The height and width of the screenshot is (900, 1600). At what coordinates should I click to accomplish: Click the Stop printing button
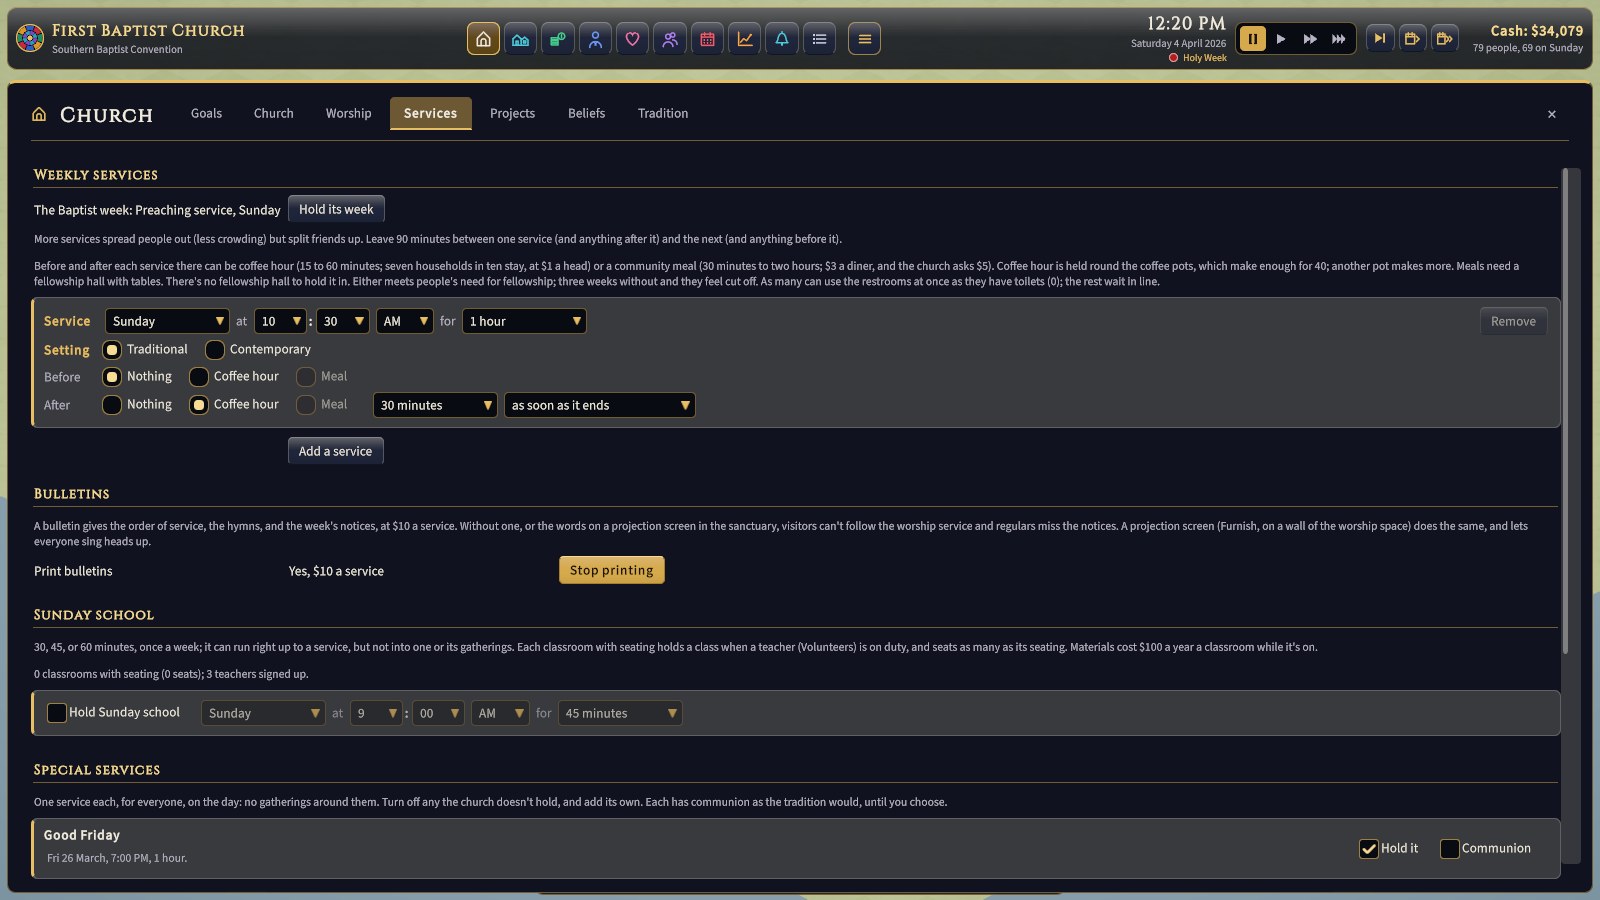point(611,570)
